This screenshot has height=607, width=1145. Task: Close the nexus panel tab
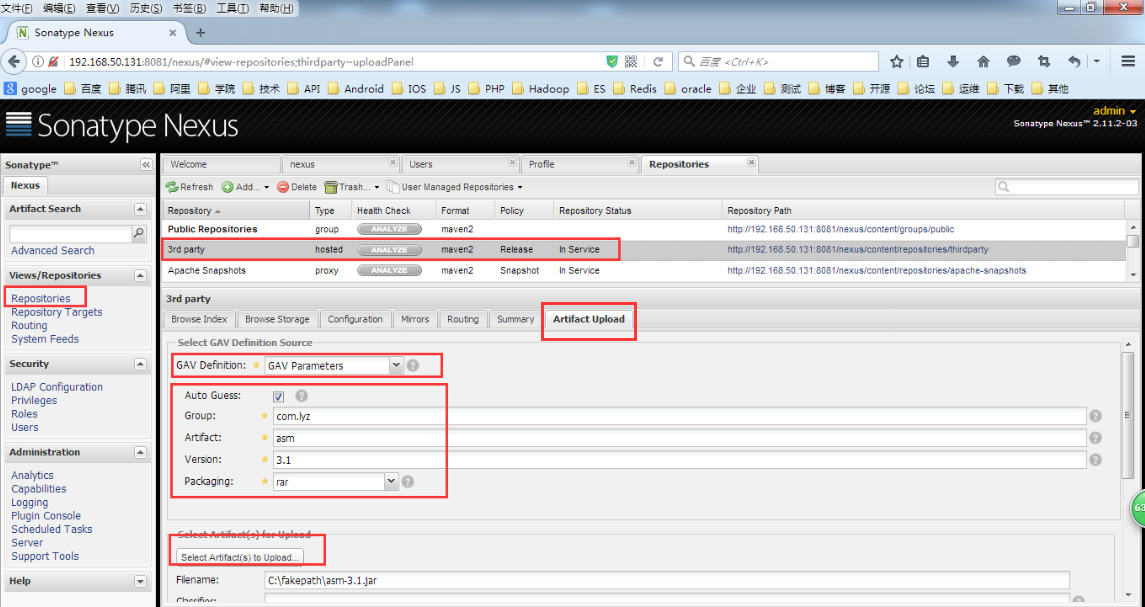[392, 162]
